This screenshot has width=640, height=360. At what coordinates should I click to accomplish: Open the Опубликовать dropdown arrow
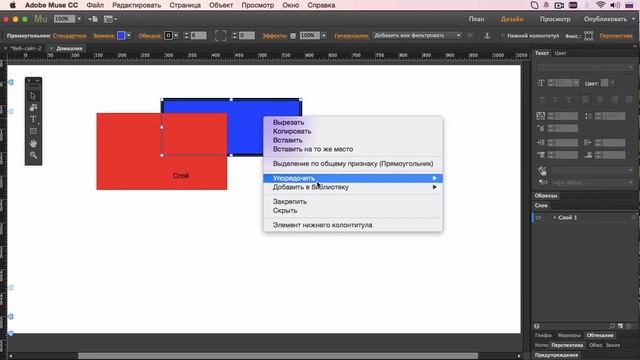coord(633,19)
